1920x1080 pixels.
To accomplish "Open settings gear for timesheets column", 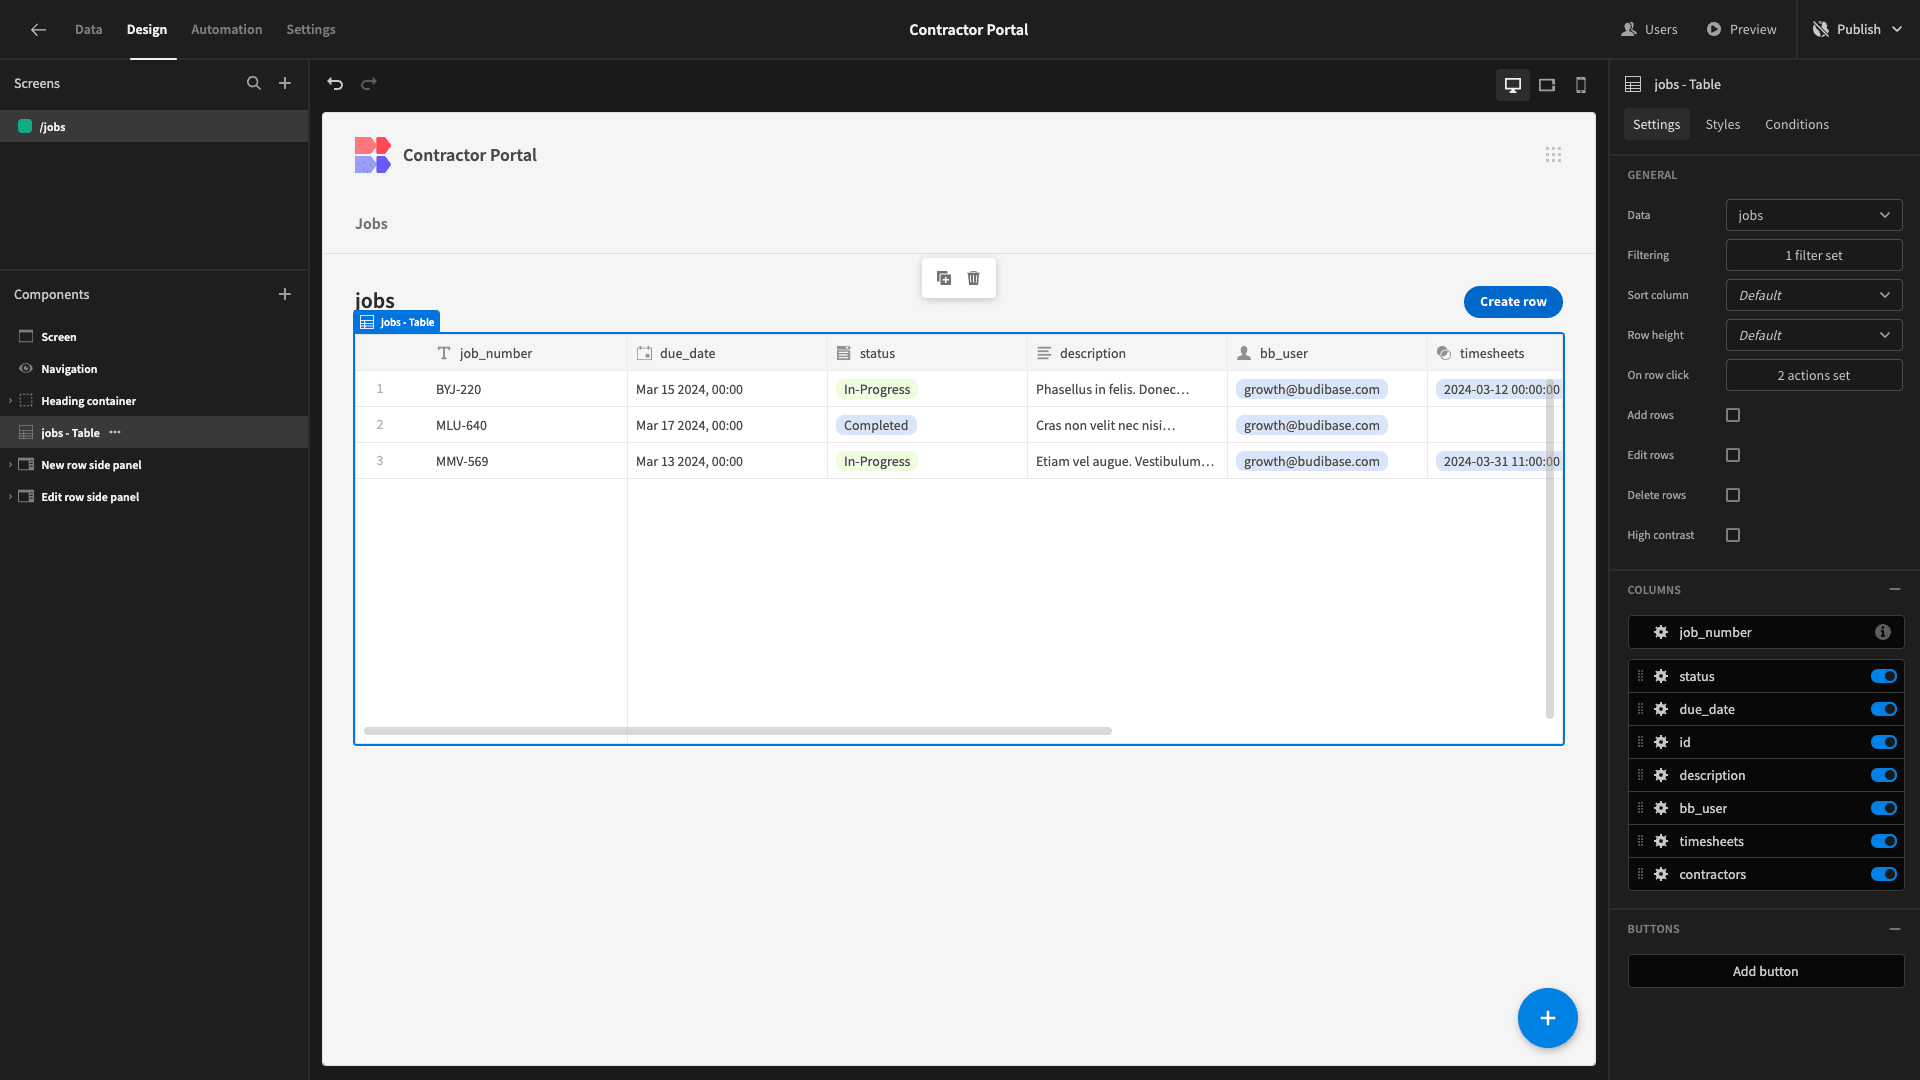I will pyautogui.click(x=1661, y=842).
